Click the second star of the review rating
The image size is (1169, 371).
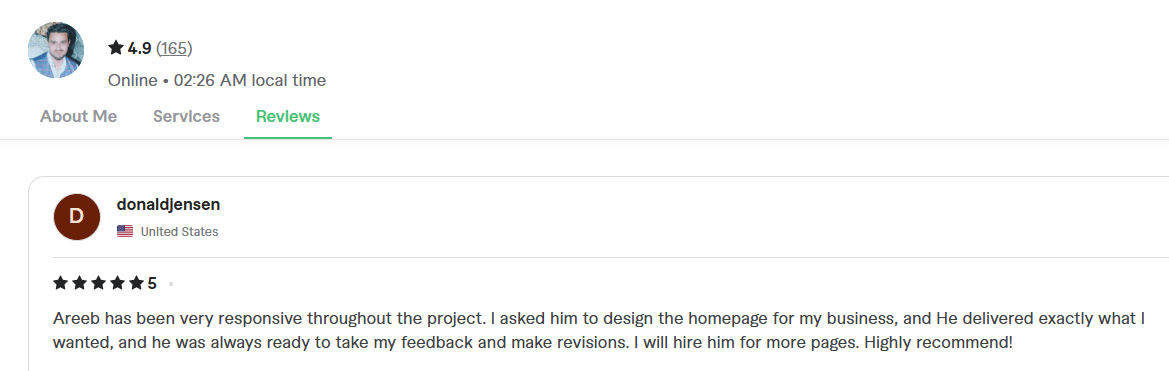click(x=80, y=283)
